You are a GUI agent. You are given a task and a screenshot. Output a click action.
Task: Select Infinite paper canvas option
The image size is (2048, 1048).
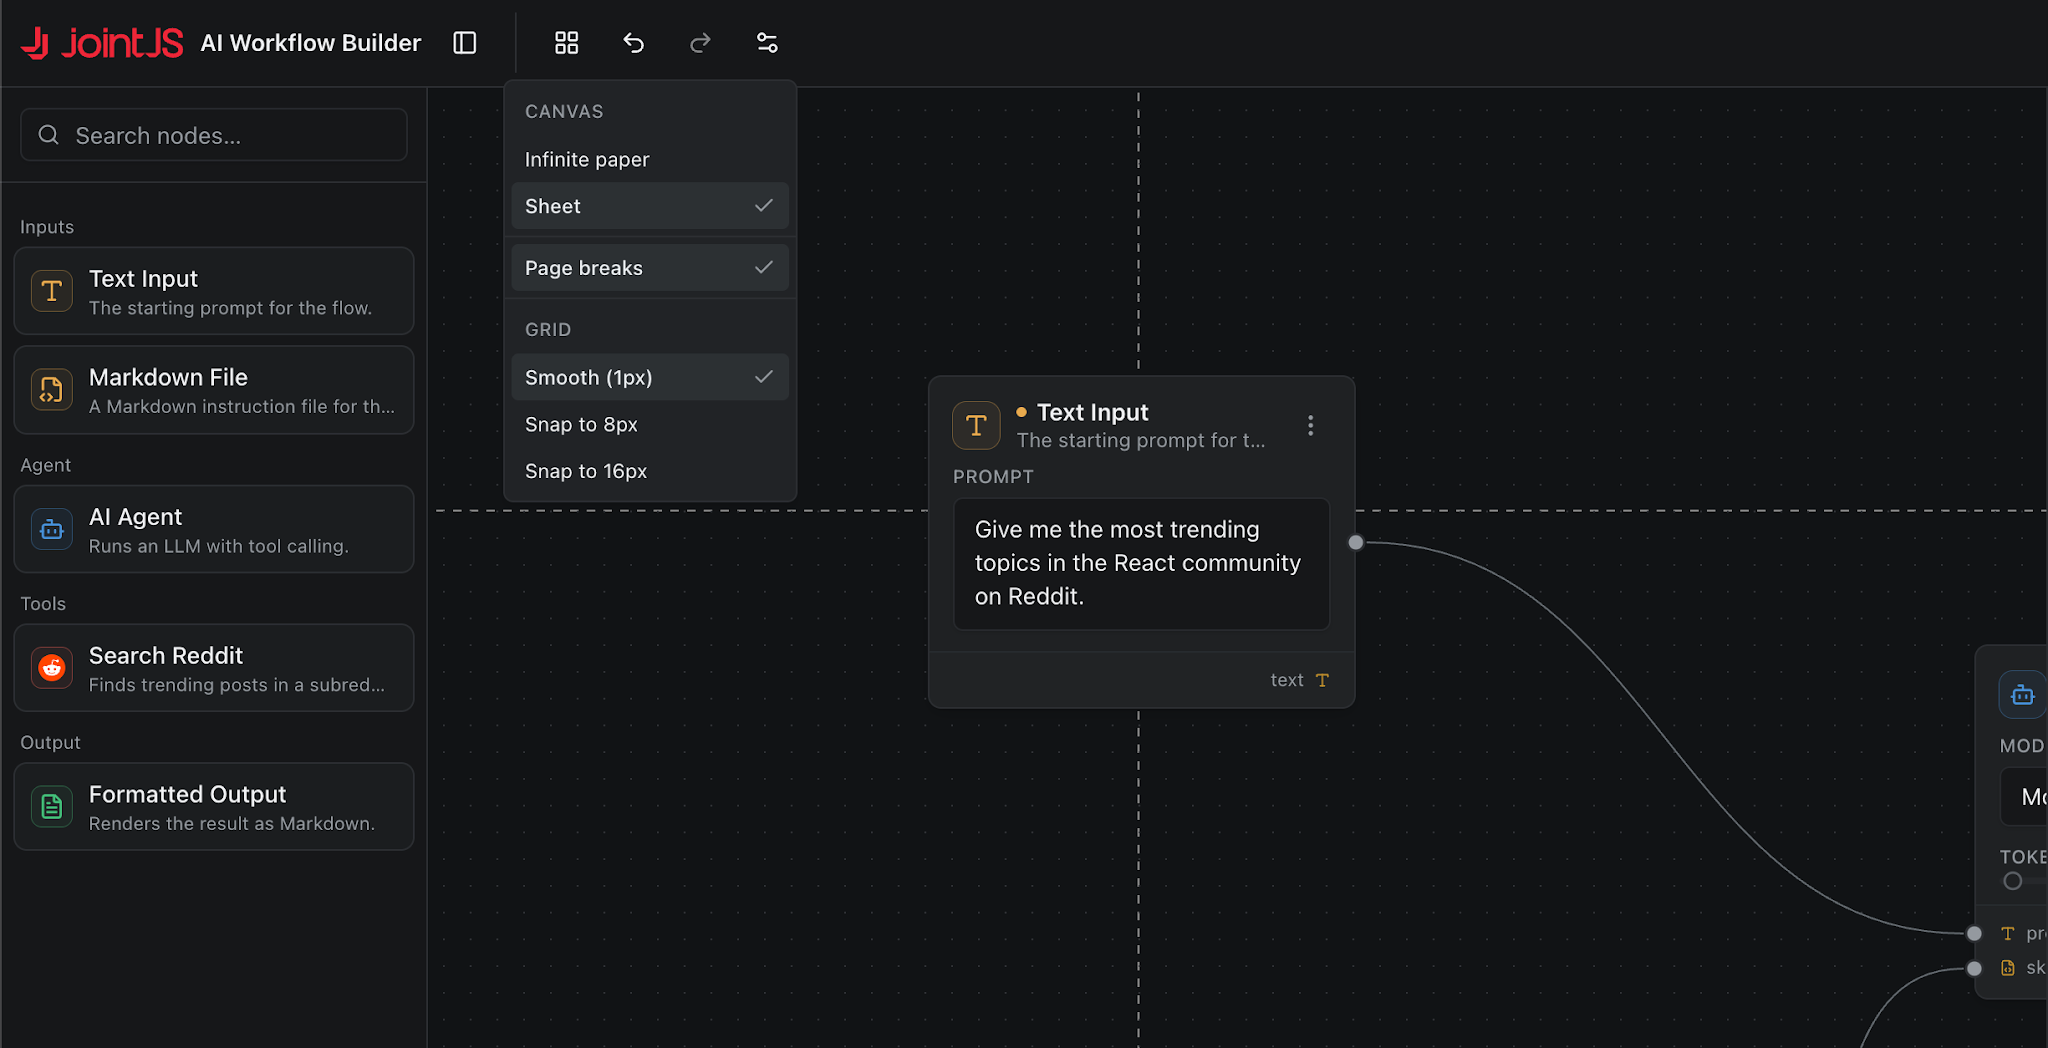click(650, 159)
